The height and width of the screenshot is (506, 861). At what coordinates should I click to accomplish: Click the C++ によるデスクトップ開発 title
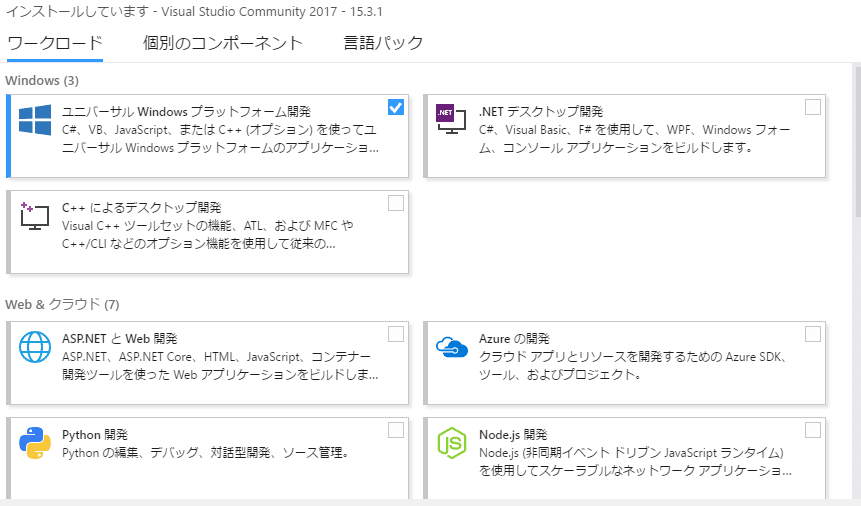click(142, 208)
